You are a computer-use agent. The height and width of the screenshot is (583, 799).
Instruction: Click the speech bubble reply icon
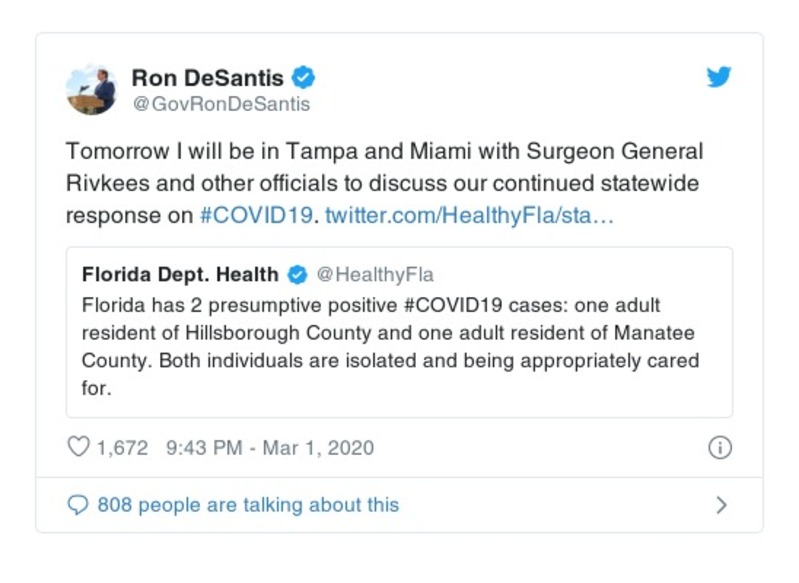78,505
